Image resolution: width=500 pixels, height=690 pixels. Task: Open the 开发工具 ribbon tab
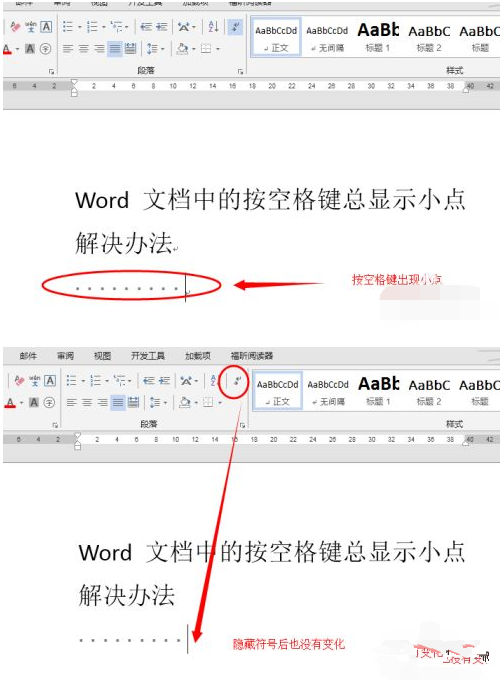click(148, 356)
